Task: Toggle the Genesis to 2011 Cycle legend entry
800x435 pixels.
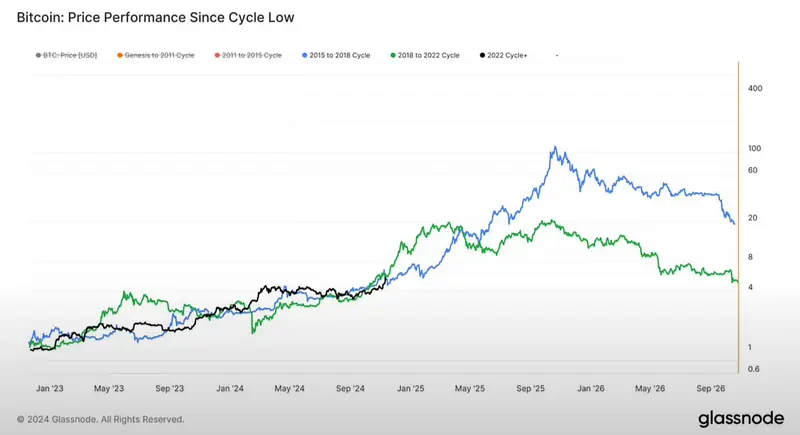Action: 156,55
